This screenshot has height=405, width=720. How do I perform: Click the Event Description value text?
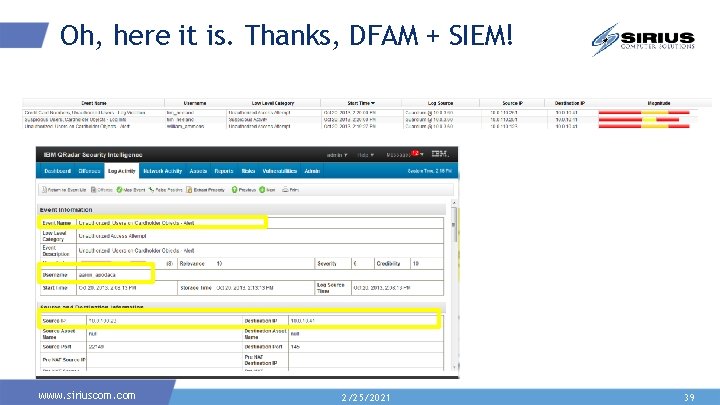click(x=136, y=251)
